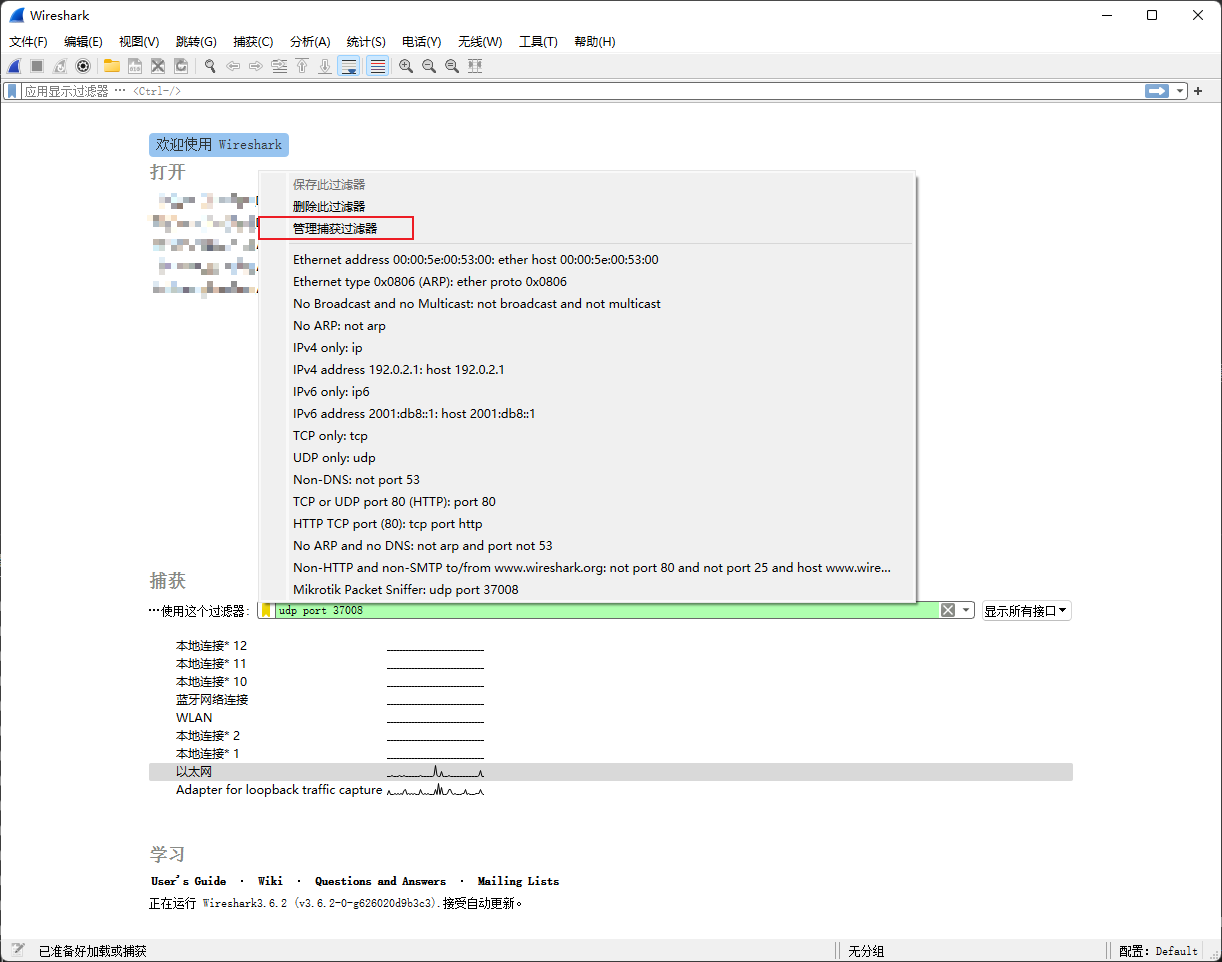This screenshot has width=1222, height=962.
Task: Open the User's Guide link
Action: click(x=188, y=881)
